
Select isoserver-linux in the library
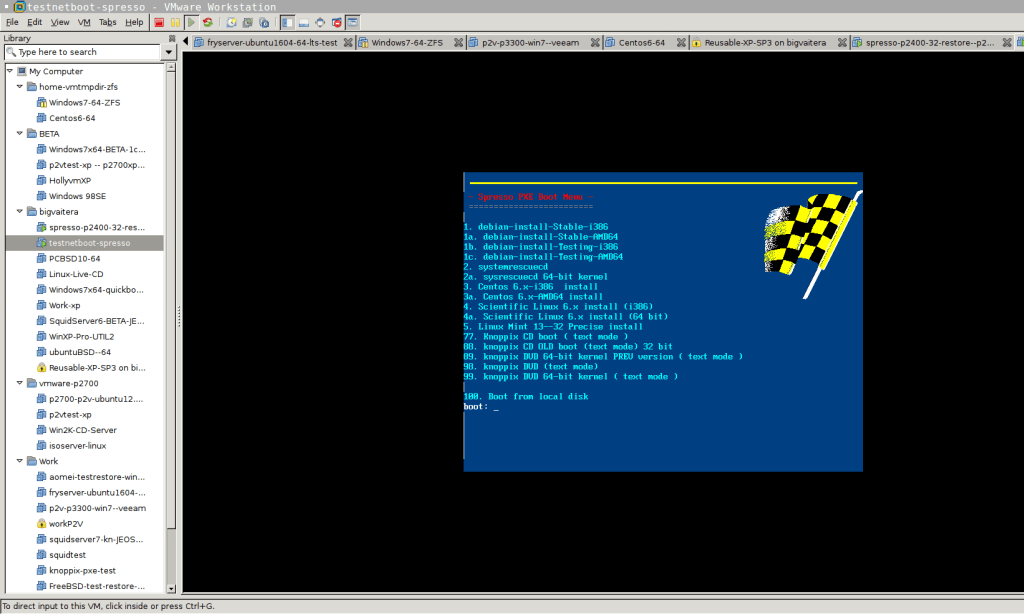(77, 445)
